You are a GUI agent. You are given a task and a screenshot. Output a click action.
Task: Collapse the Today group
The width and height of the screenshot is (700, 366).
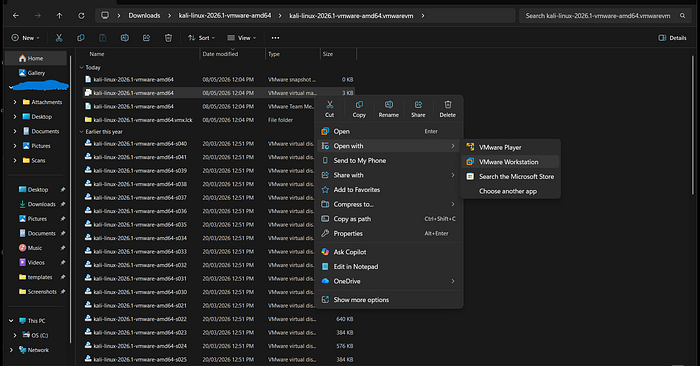tap(81, 68)
